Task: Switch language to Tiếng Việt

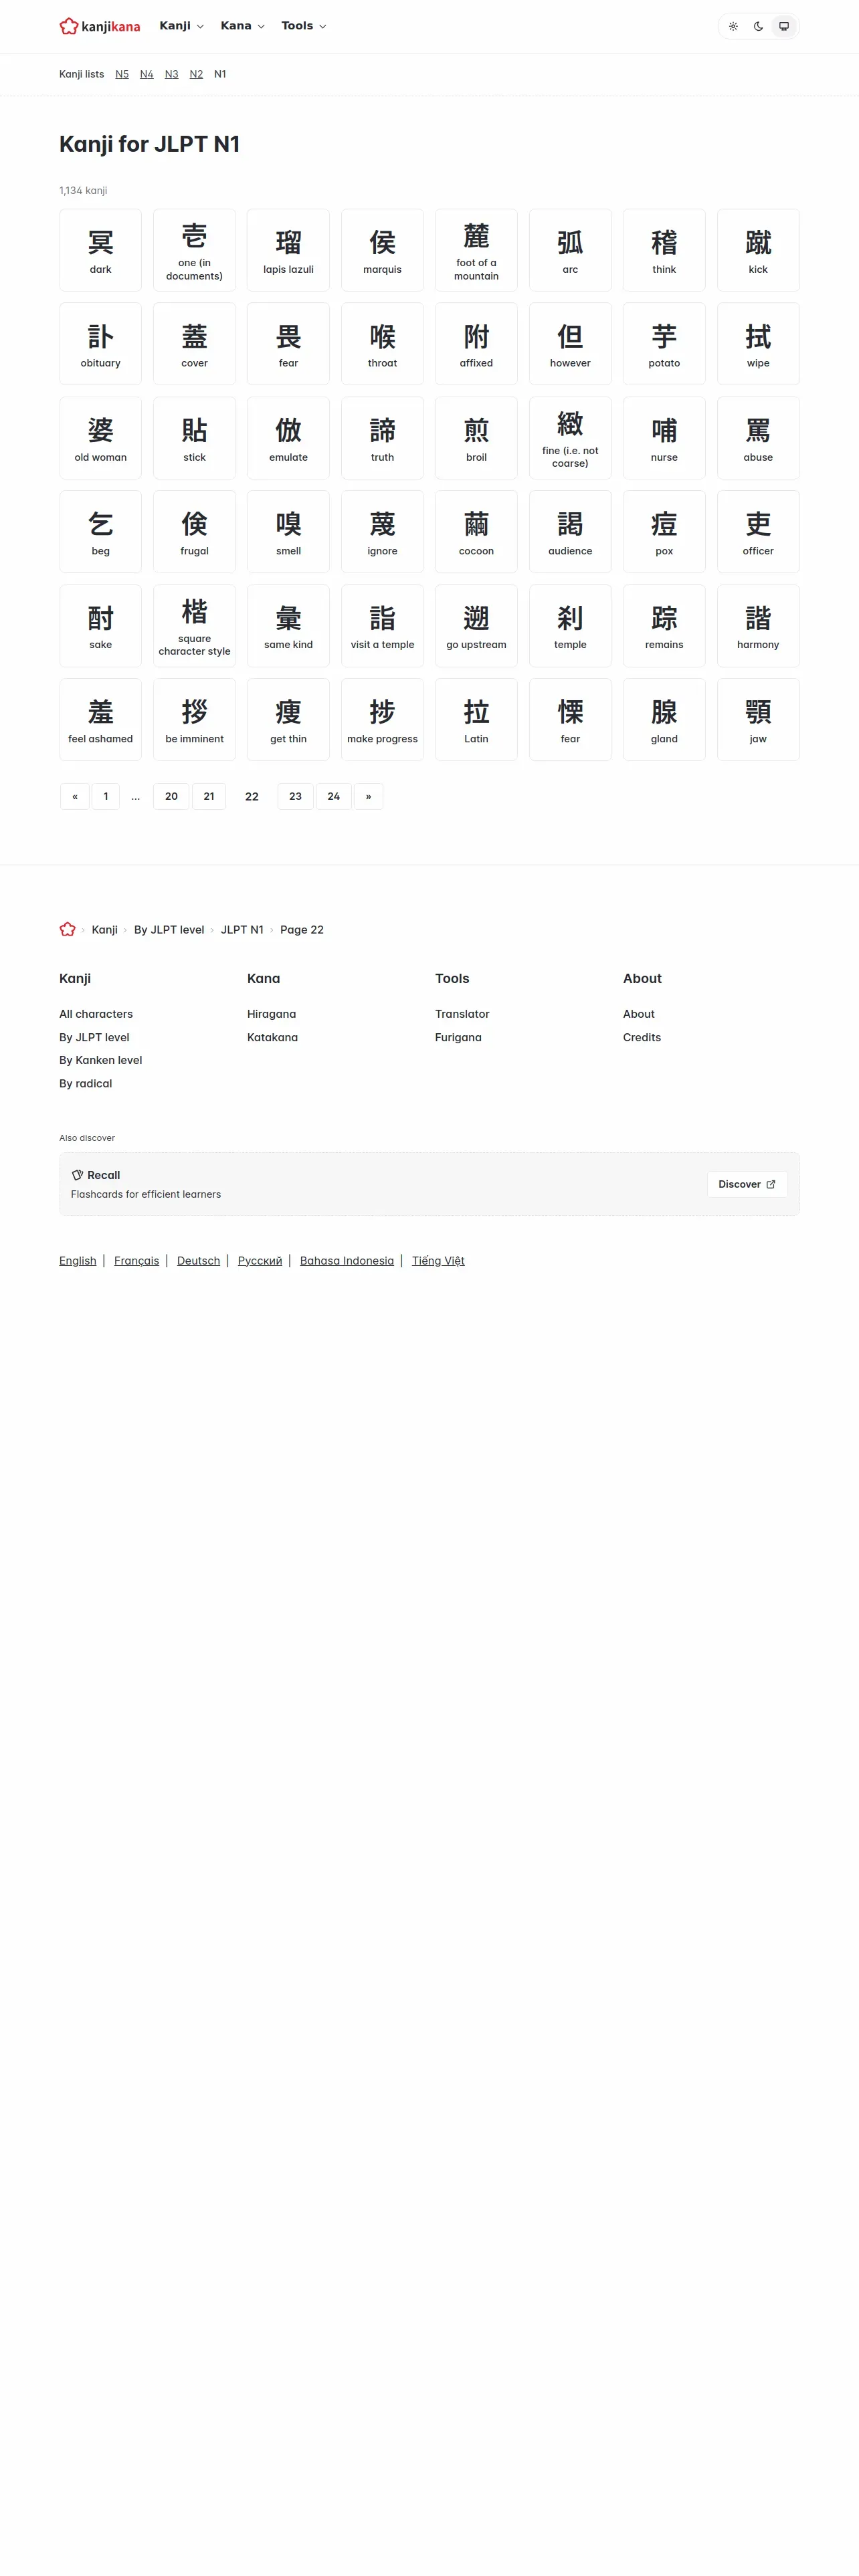Action: pyautogui.click(x=438, y=1261)
